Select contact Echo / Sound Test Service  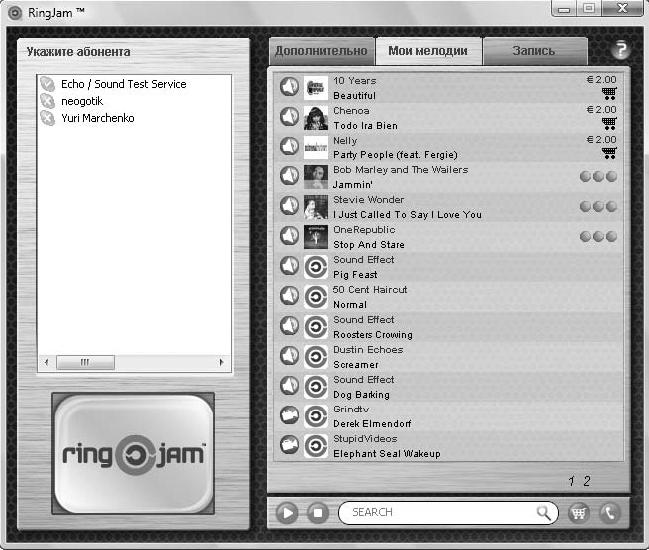(123, 84)
